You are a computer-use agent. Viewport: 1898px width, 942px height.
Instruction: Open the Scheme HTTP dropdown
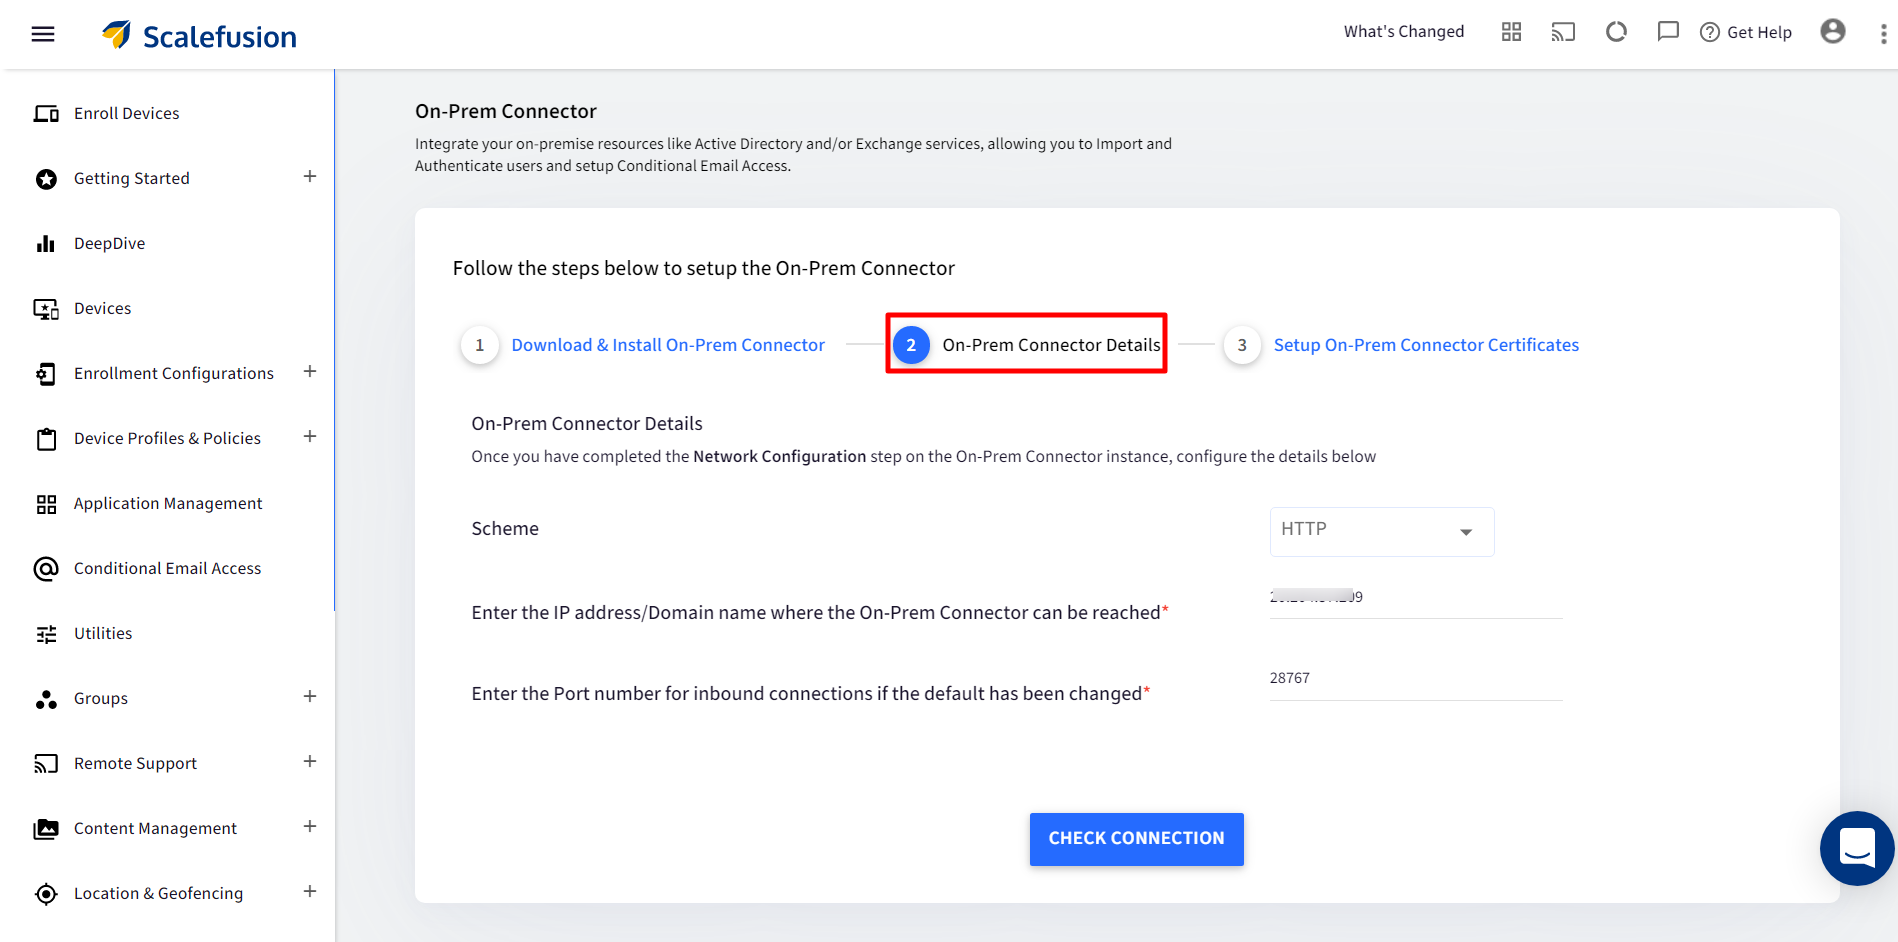(1382, 531)
